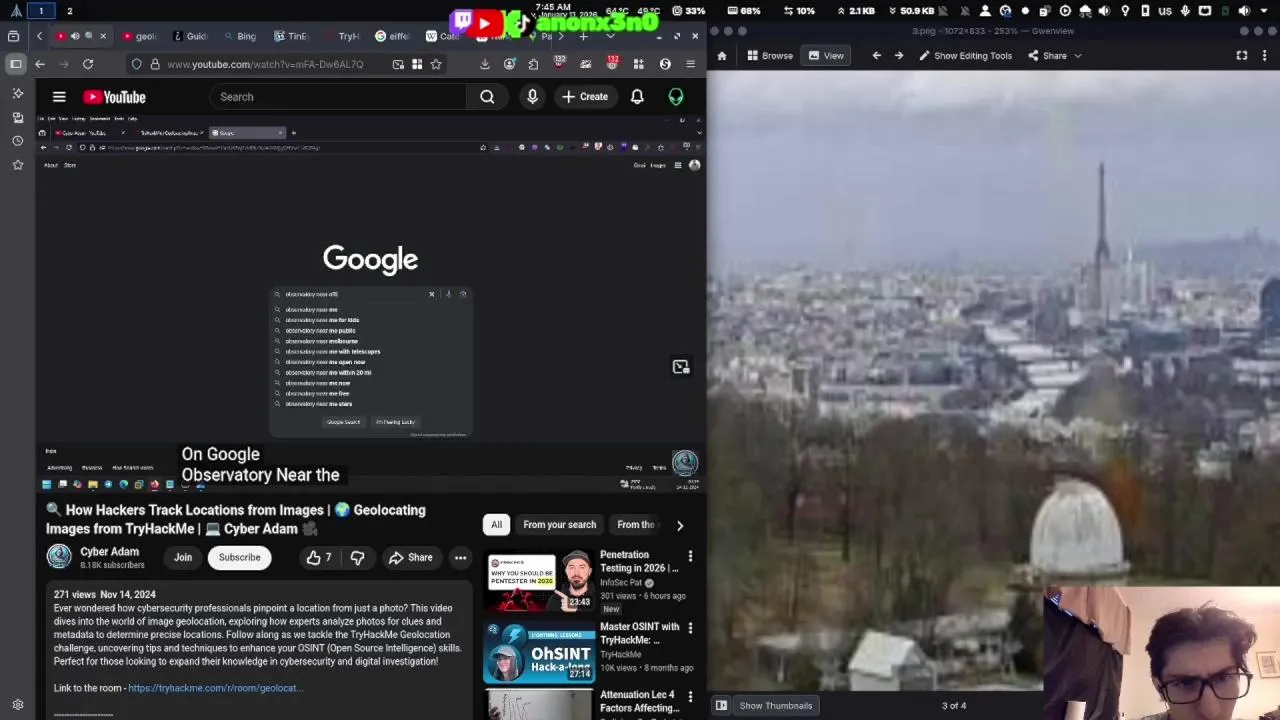Open the browser extensions puzzle icon
This screenshot has height=720, width=1280.
pos(533,64)
